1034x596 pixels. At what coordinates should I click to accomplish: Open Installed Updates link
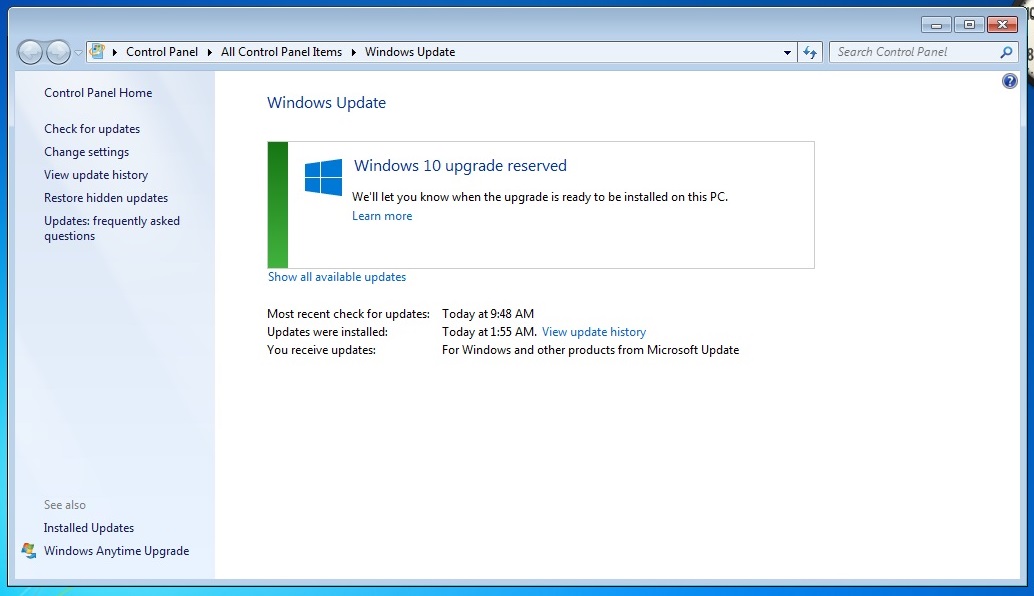89,527
